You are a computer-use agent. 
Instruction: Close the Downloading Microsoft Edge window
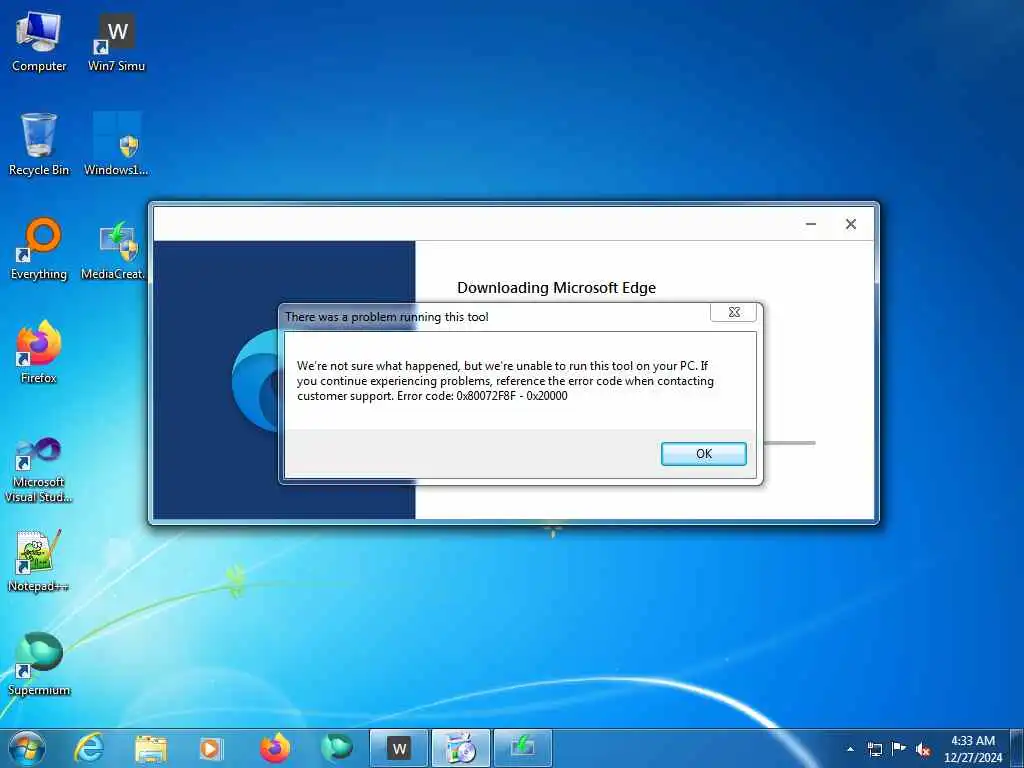[x=850, y=224]
